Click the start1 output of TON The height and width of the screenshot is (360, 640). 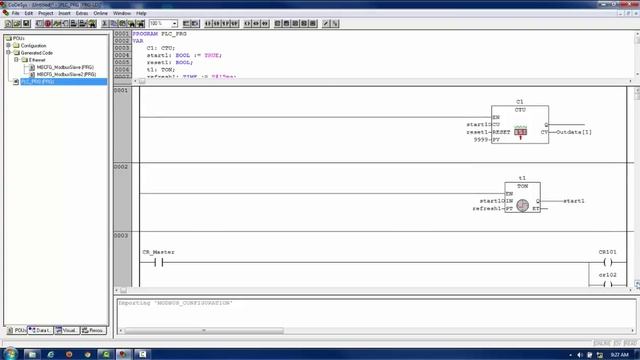(574, 201)
